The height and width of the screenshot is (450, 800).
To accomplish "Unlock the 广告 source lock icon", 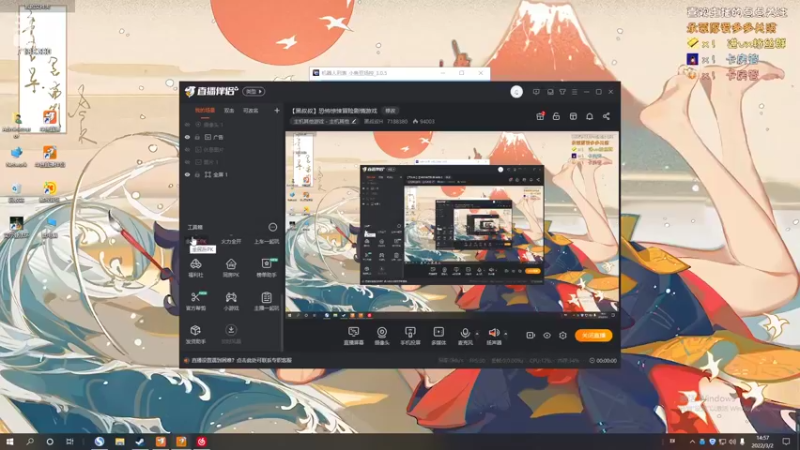I will pyautogui.click(x=197, y=137).
